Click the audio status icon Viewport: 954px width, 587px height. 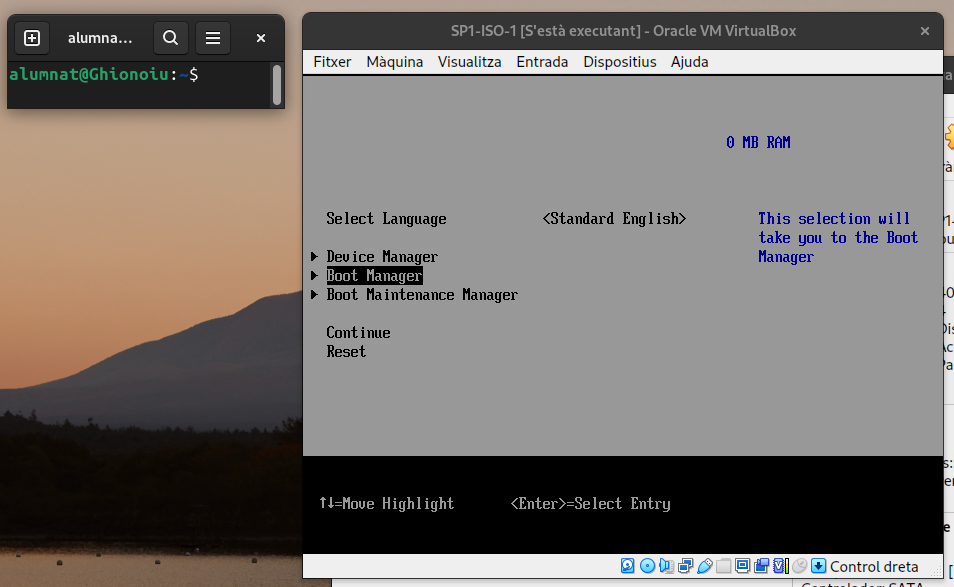(666, 566)
